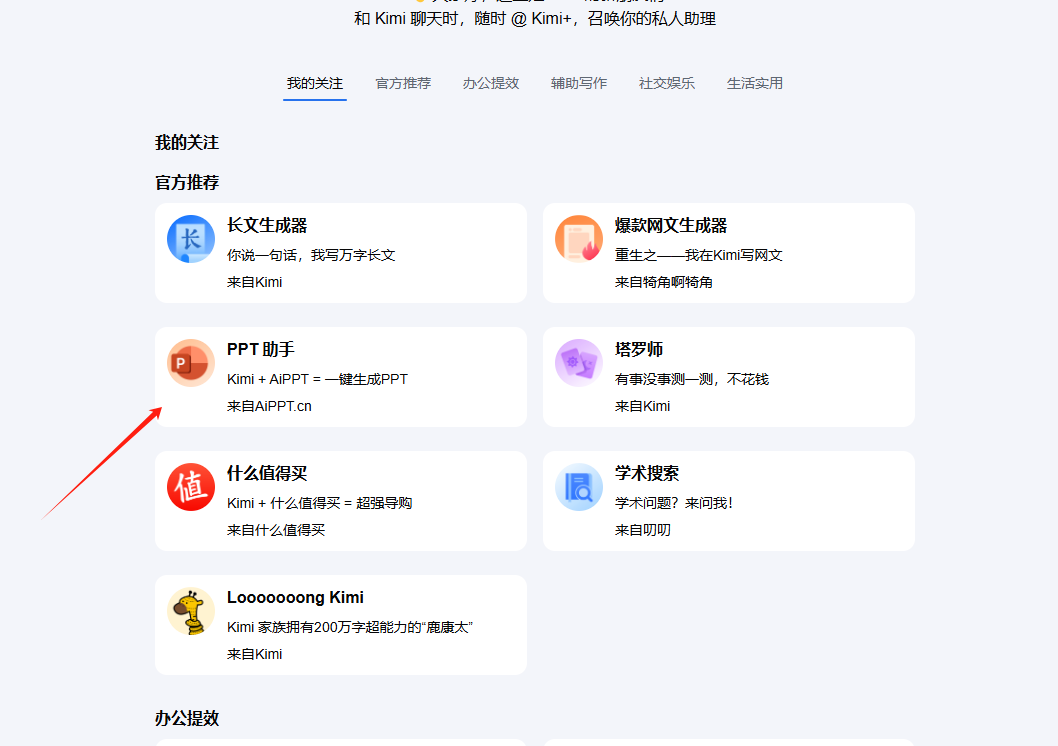Open the 长文生成器 card title
The height and width of the screenshot is (746, 1058).
click(x=267, y=225)
